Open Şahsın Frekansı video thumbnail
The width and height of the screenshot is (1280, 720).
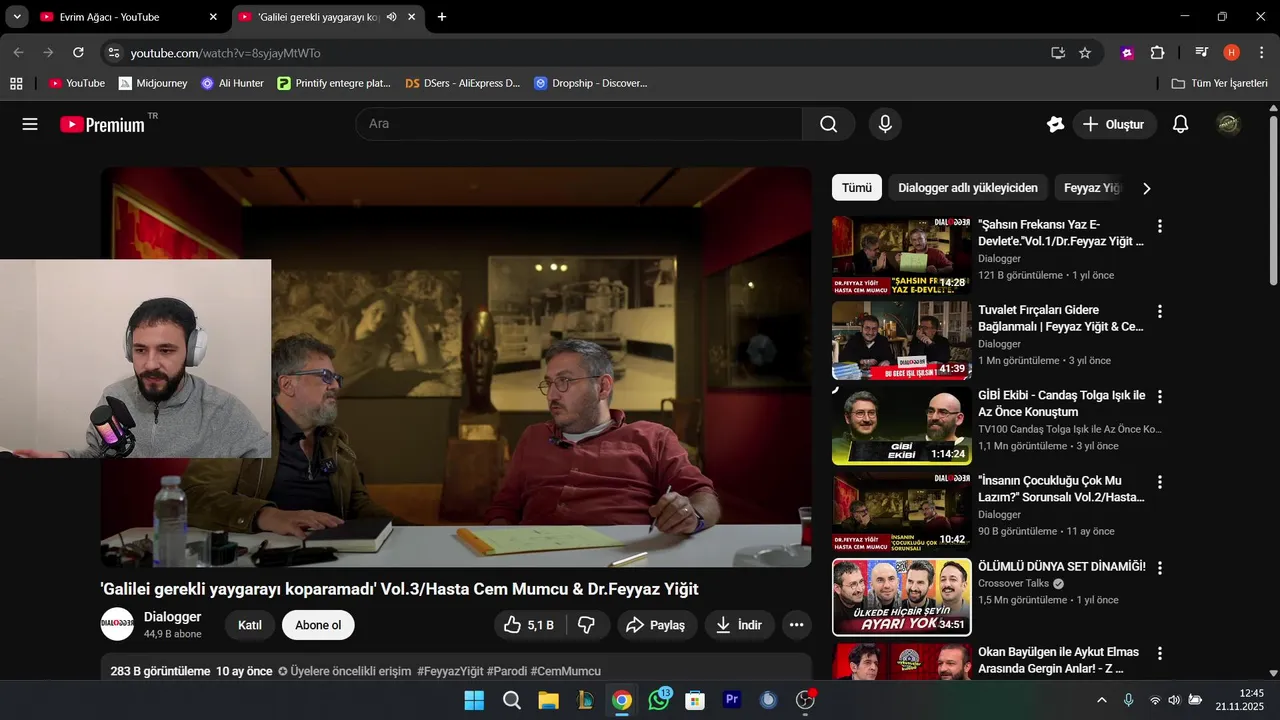901,256
